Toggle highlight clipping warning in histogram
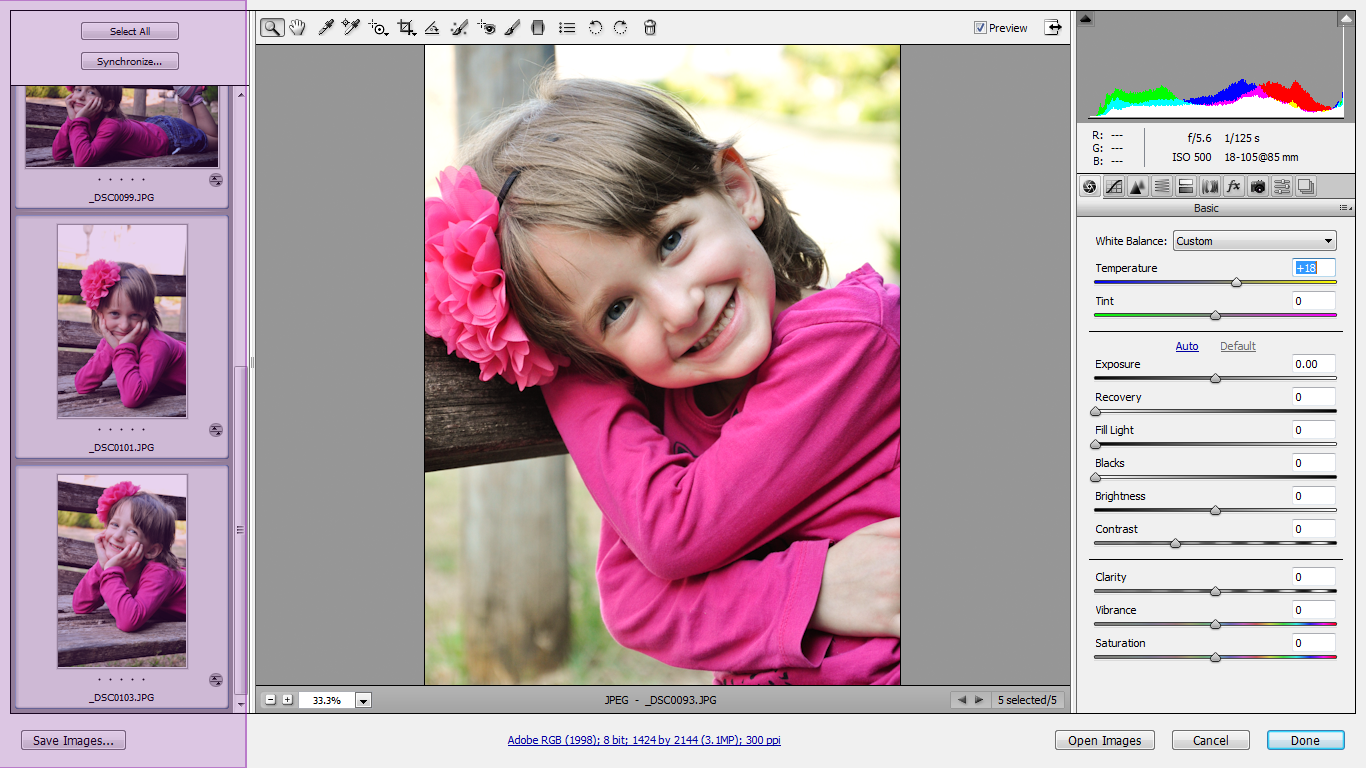This screenshot has height=768, width=1366. 1345,19
